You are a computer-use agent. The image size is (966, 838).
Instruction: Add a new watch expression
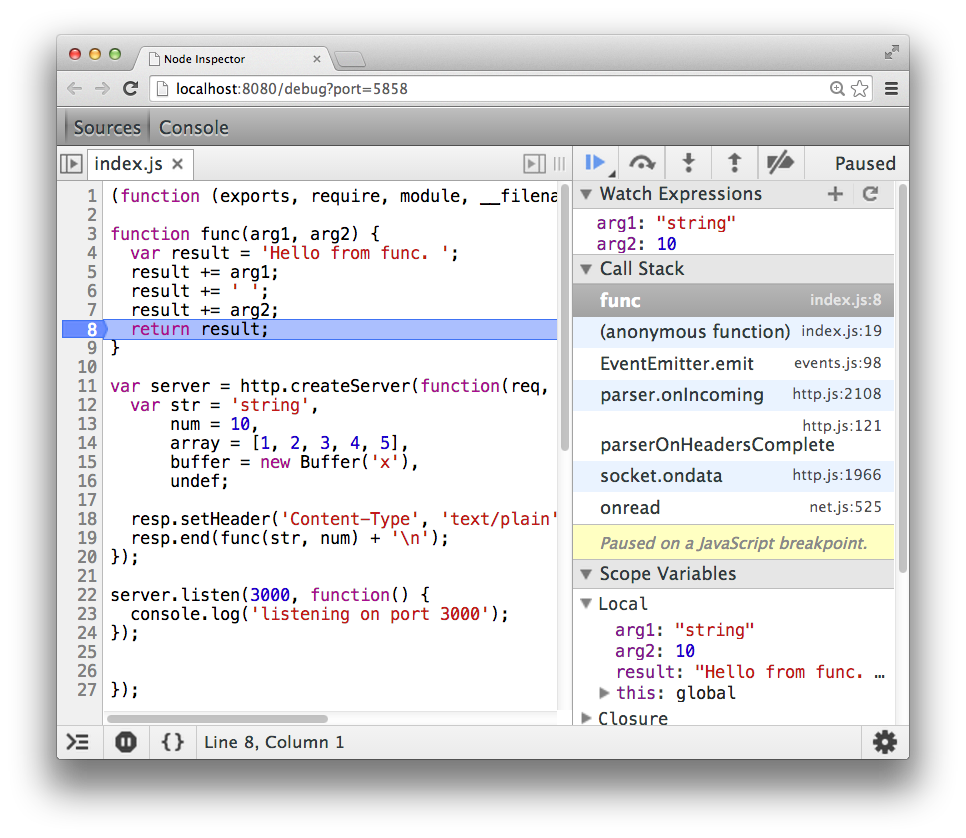tap(835, 194)
